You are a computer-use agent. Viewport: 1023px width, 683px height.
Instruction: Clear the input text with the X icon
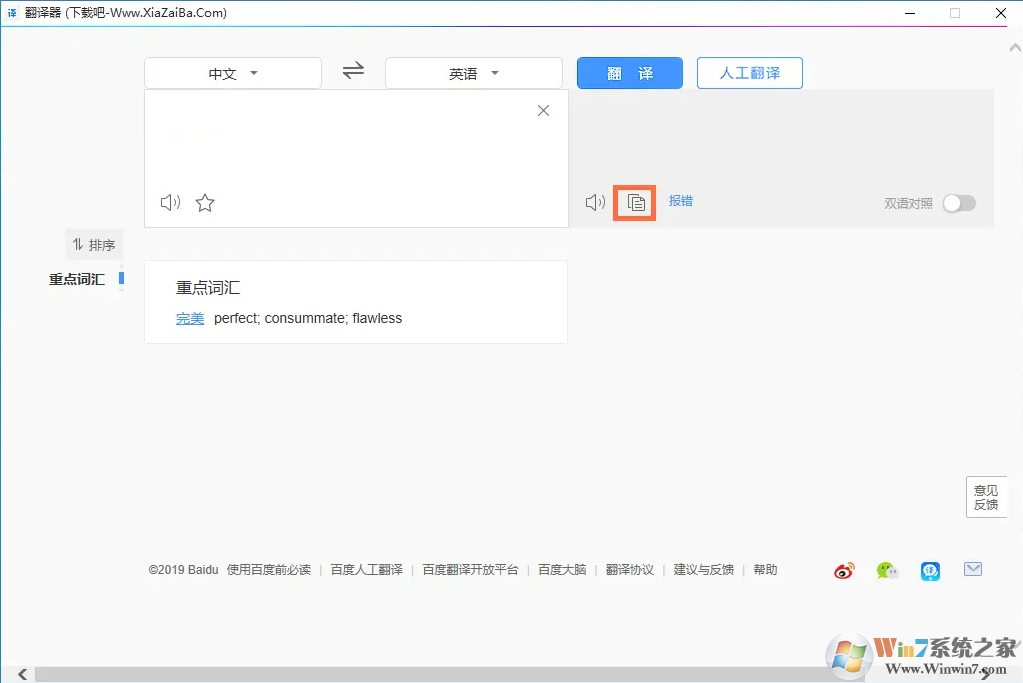click(543, 110)
